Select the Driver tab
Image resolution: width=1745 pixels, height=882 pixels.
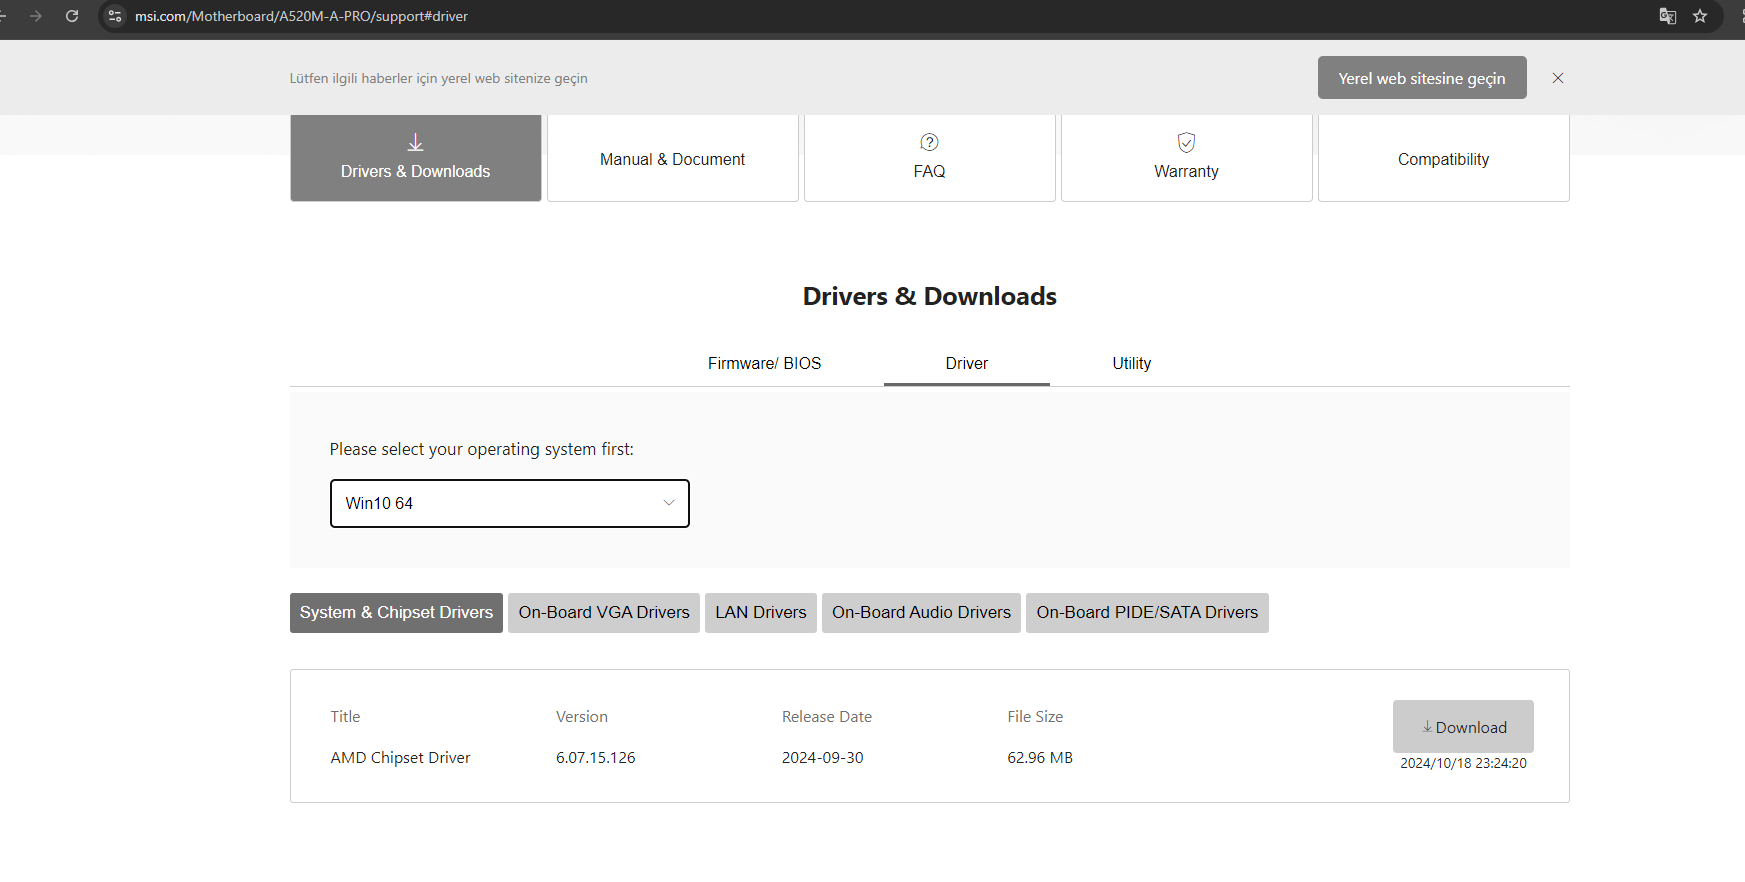point(967,363)
